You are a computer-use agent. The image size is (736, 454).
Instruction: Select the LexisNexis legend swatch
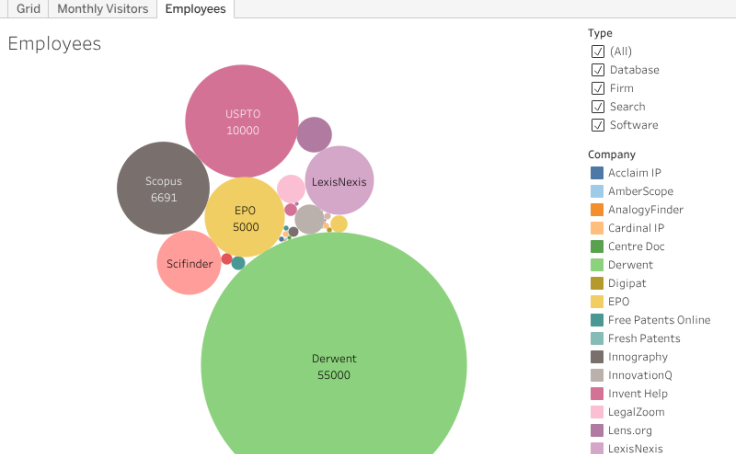[x=597, y=448]
